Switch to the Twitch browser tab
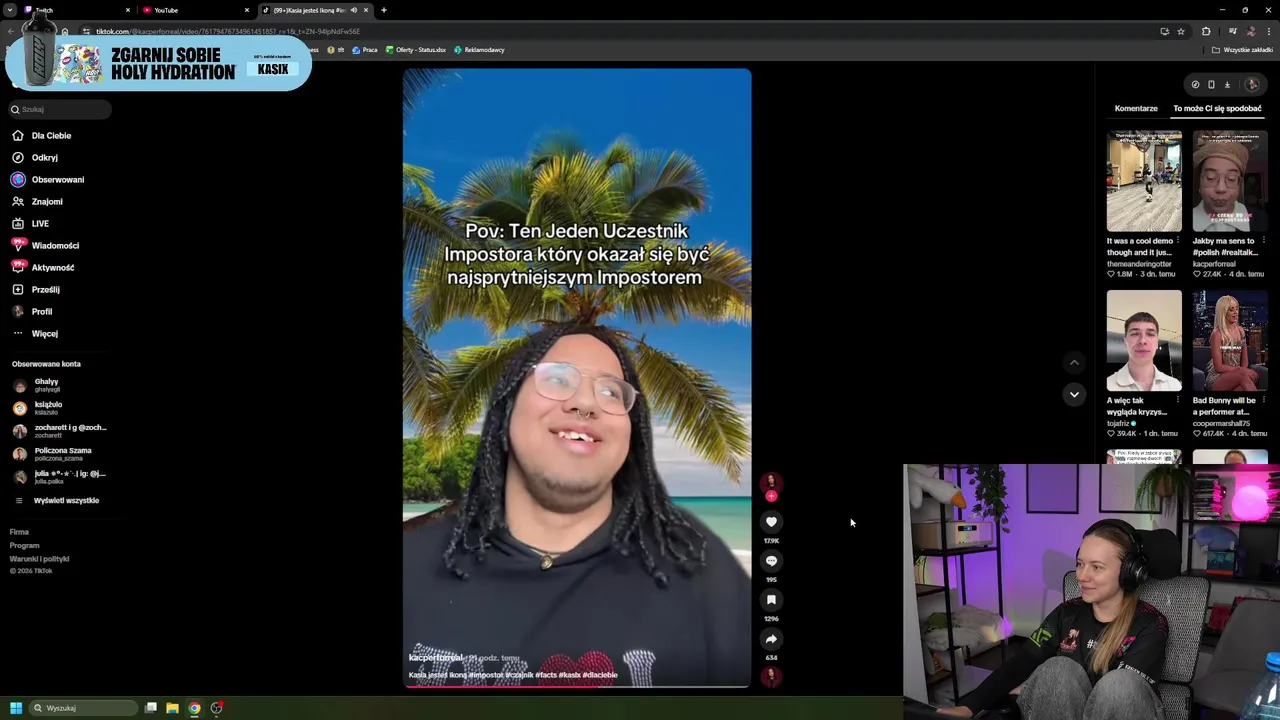 [76, 10]
